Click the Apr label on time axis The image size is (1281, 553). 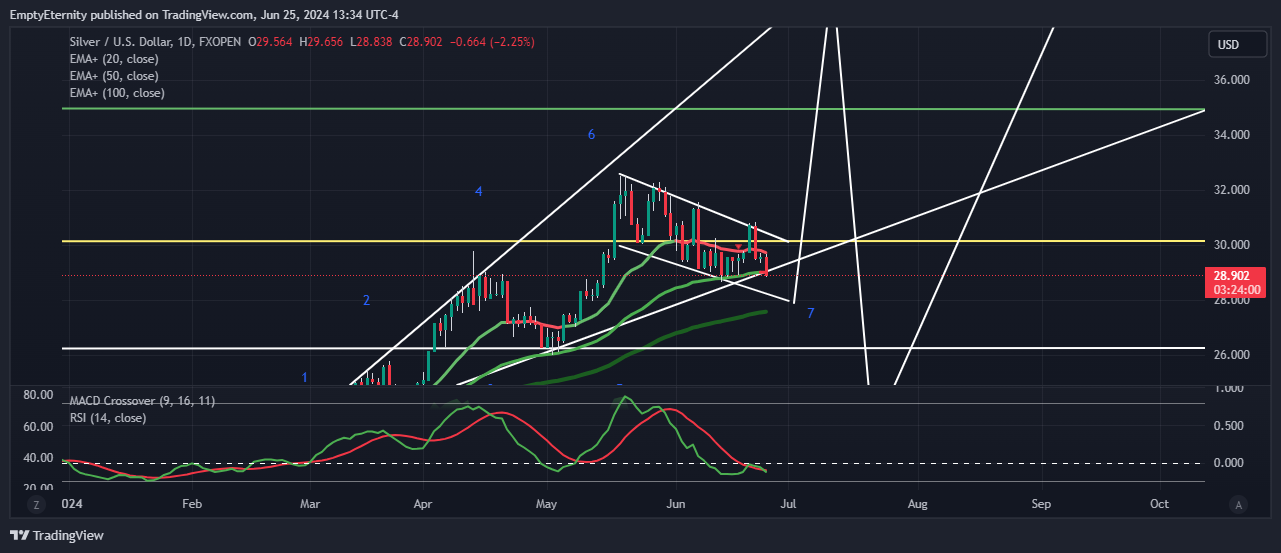[x=424, y=505]
